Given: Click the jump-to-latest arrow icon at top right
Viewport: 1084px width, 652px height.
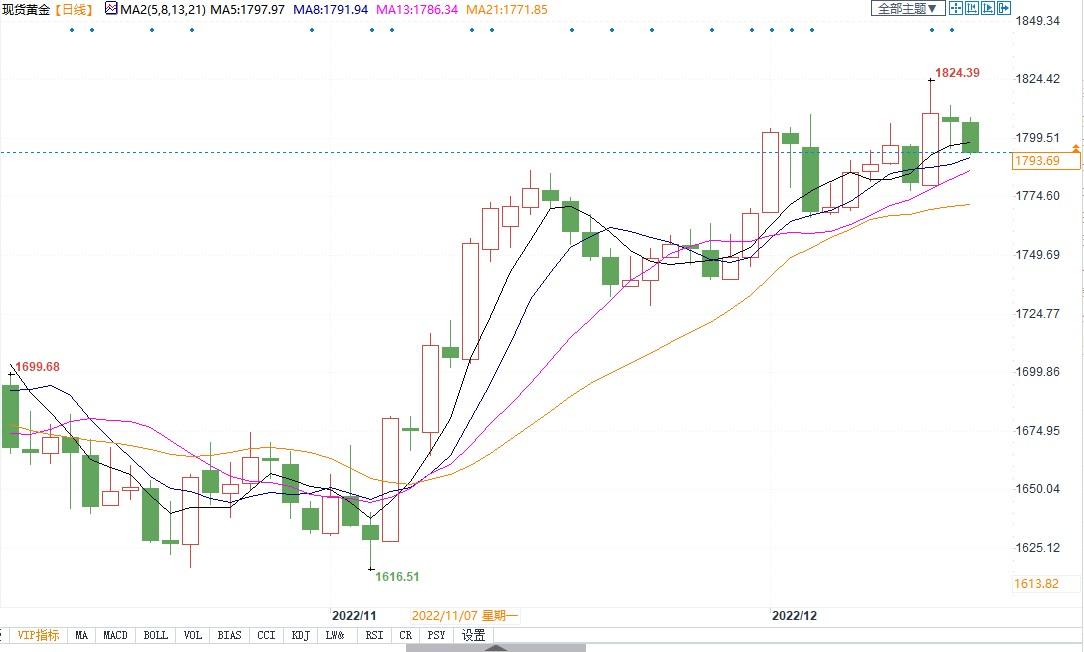Looking at the screenshot, I should [1004, 9].
